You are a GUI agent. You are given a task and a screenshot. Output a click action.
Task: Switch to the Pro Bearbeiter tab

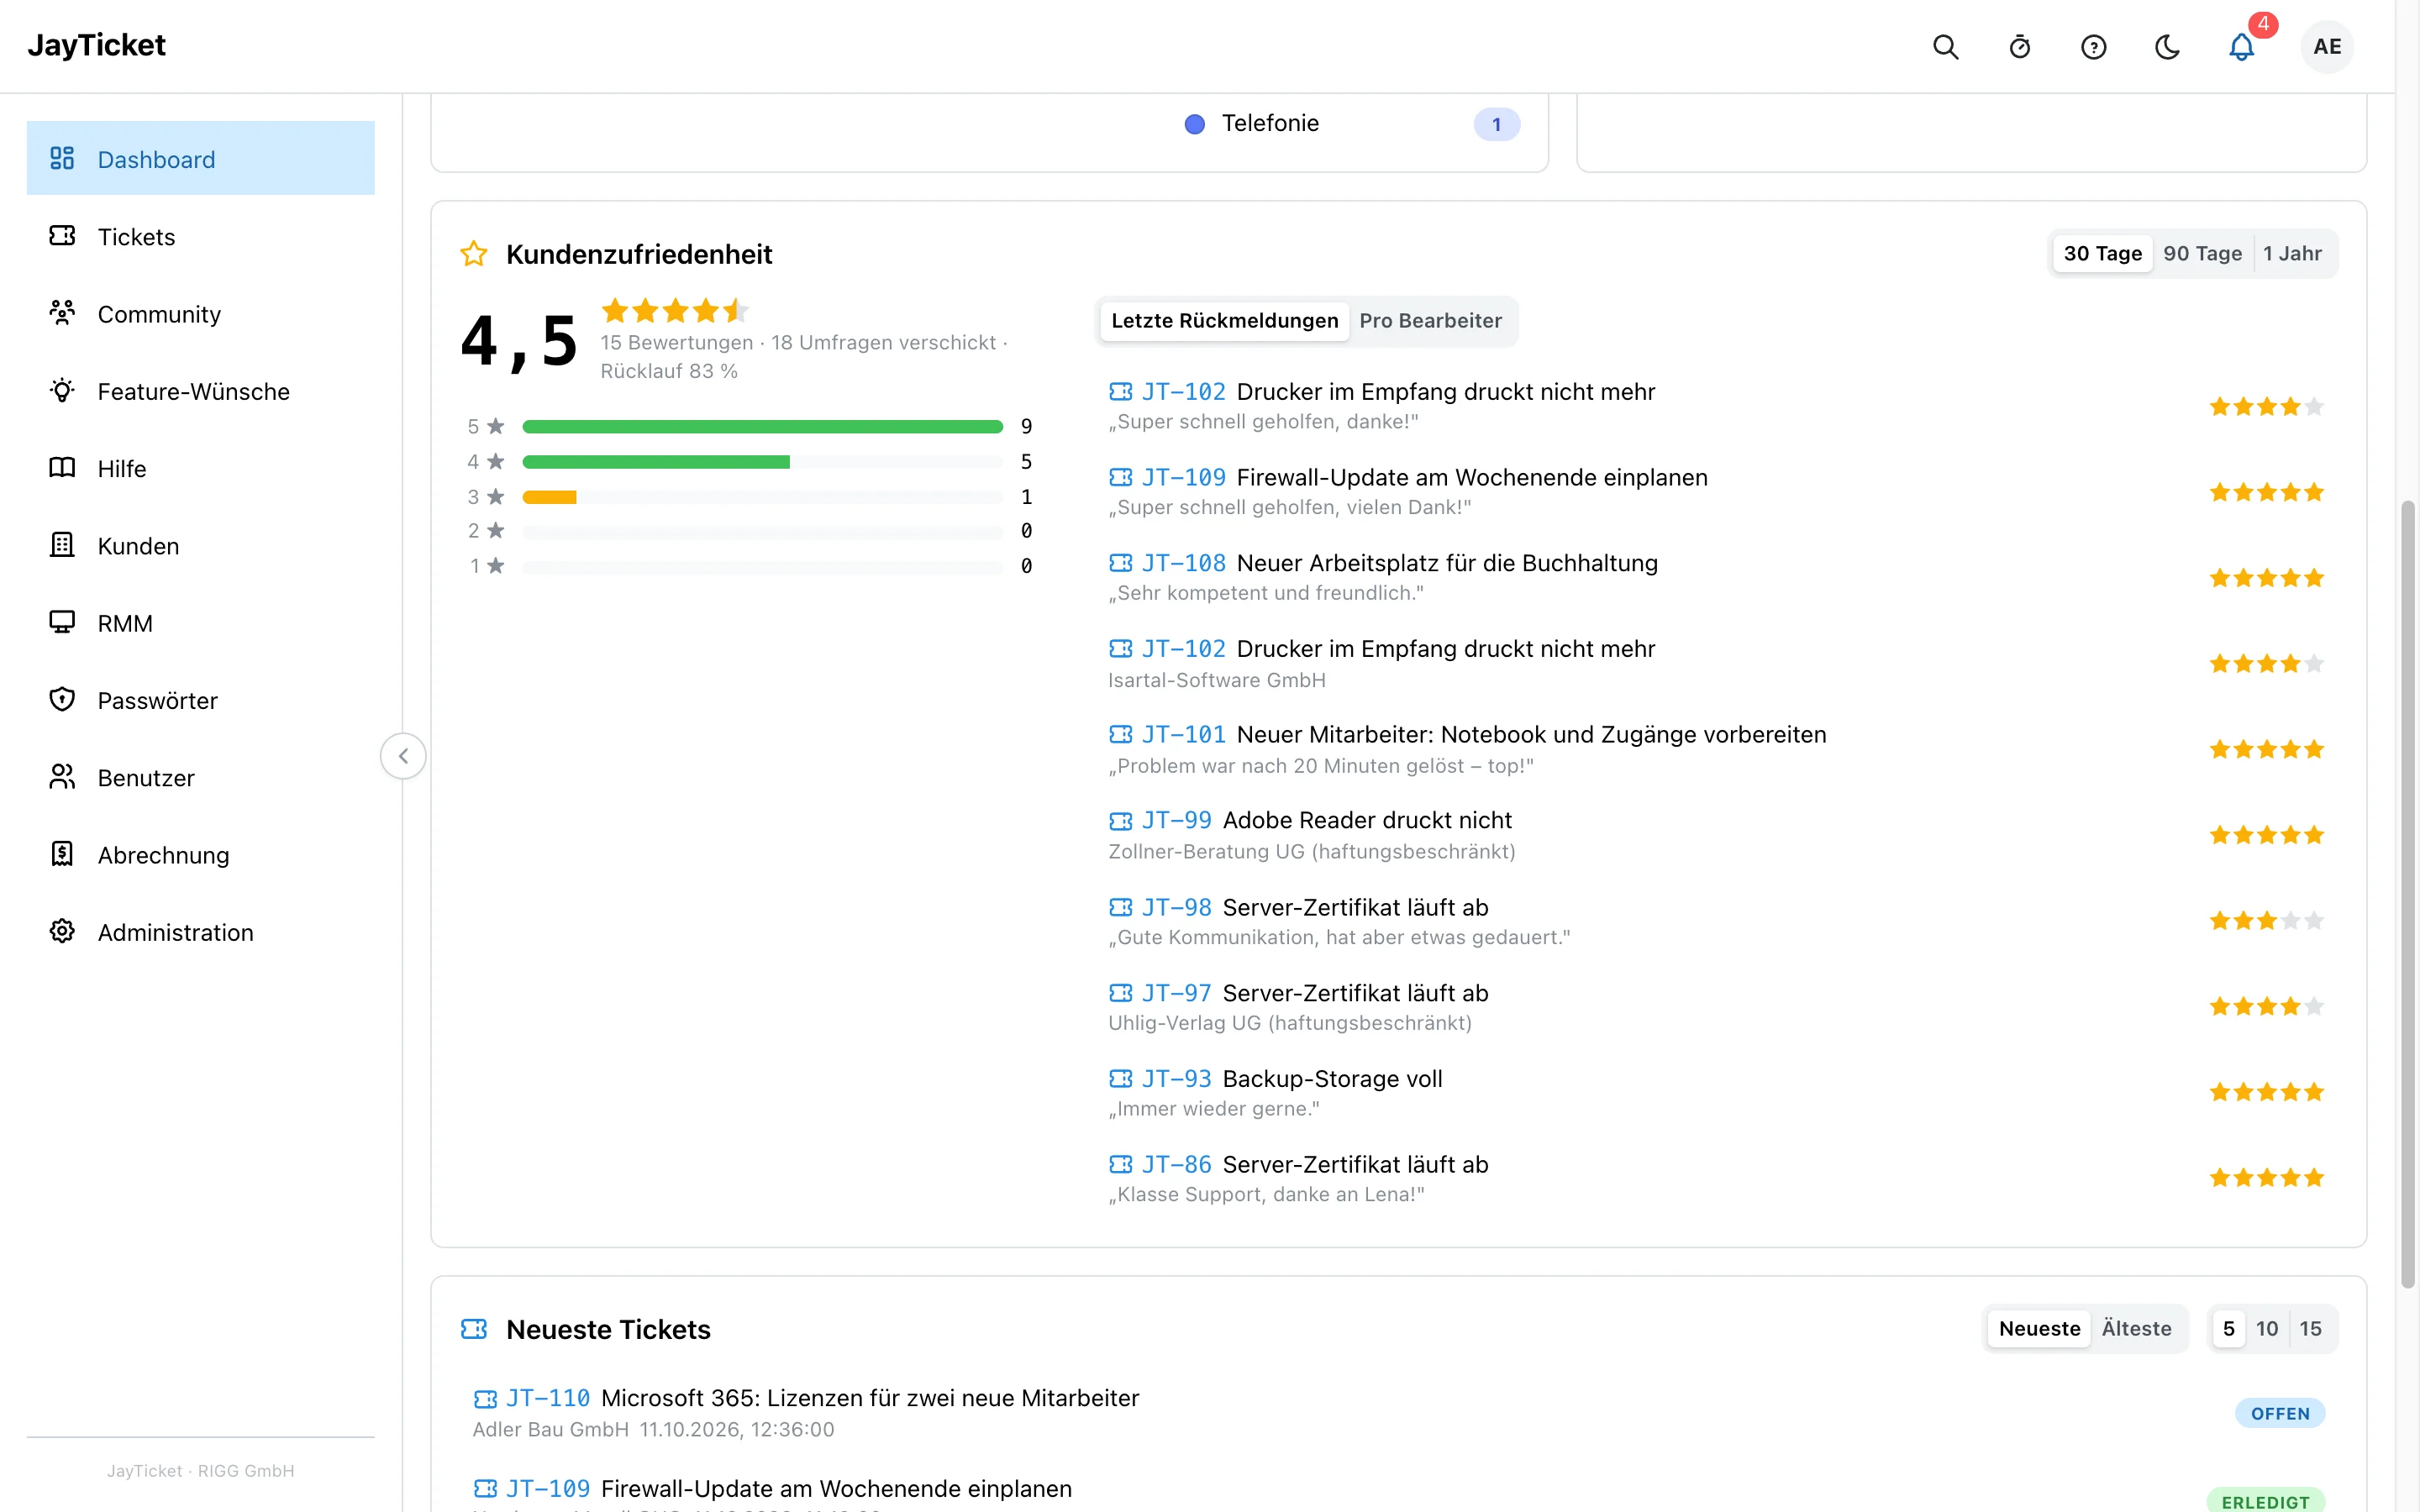(1430, 321)
